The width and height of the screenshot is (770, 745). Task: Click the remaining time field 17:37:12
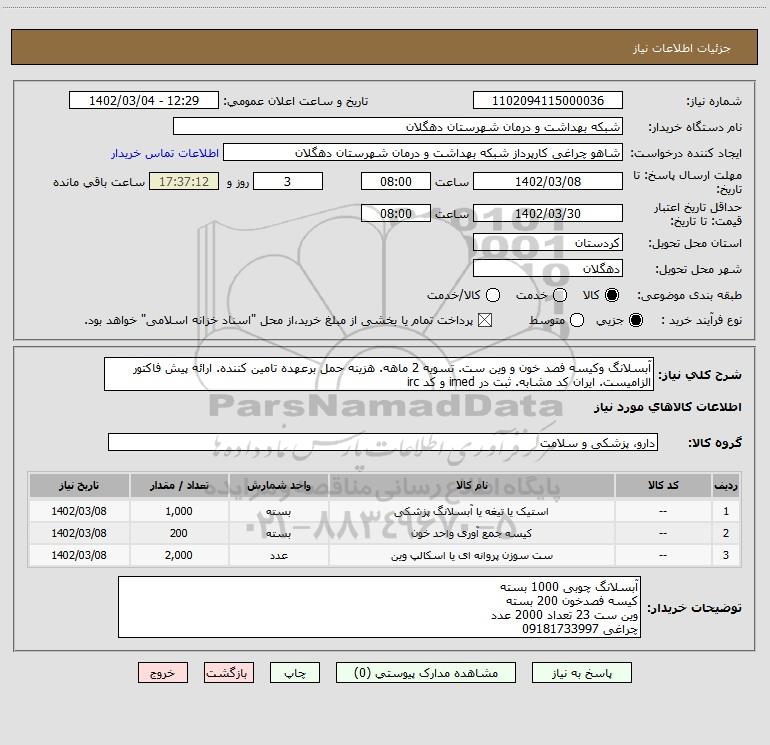(x=184, y=182)
